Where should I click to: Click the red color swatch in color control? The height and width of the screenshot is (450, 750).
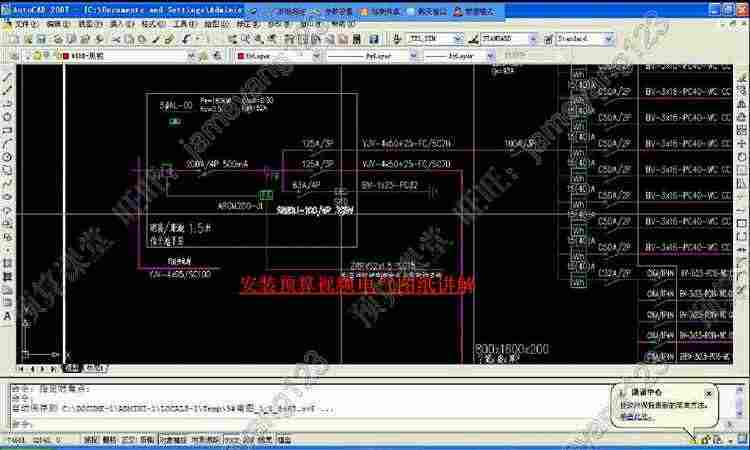pos(241,56)
